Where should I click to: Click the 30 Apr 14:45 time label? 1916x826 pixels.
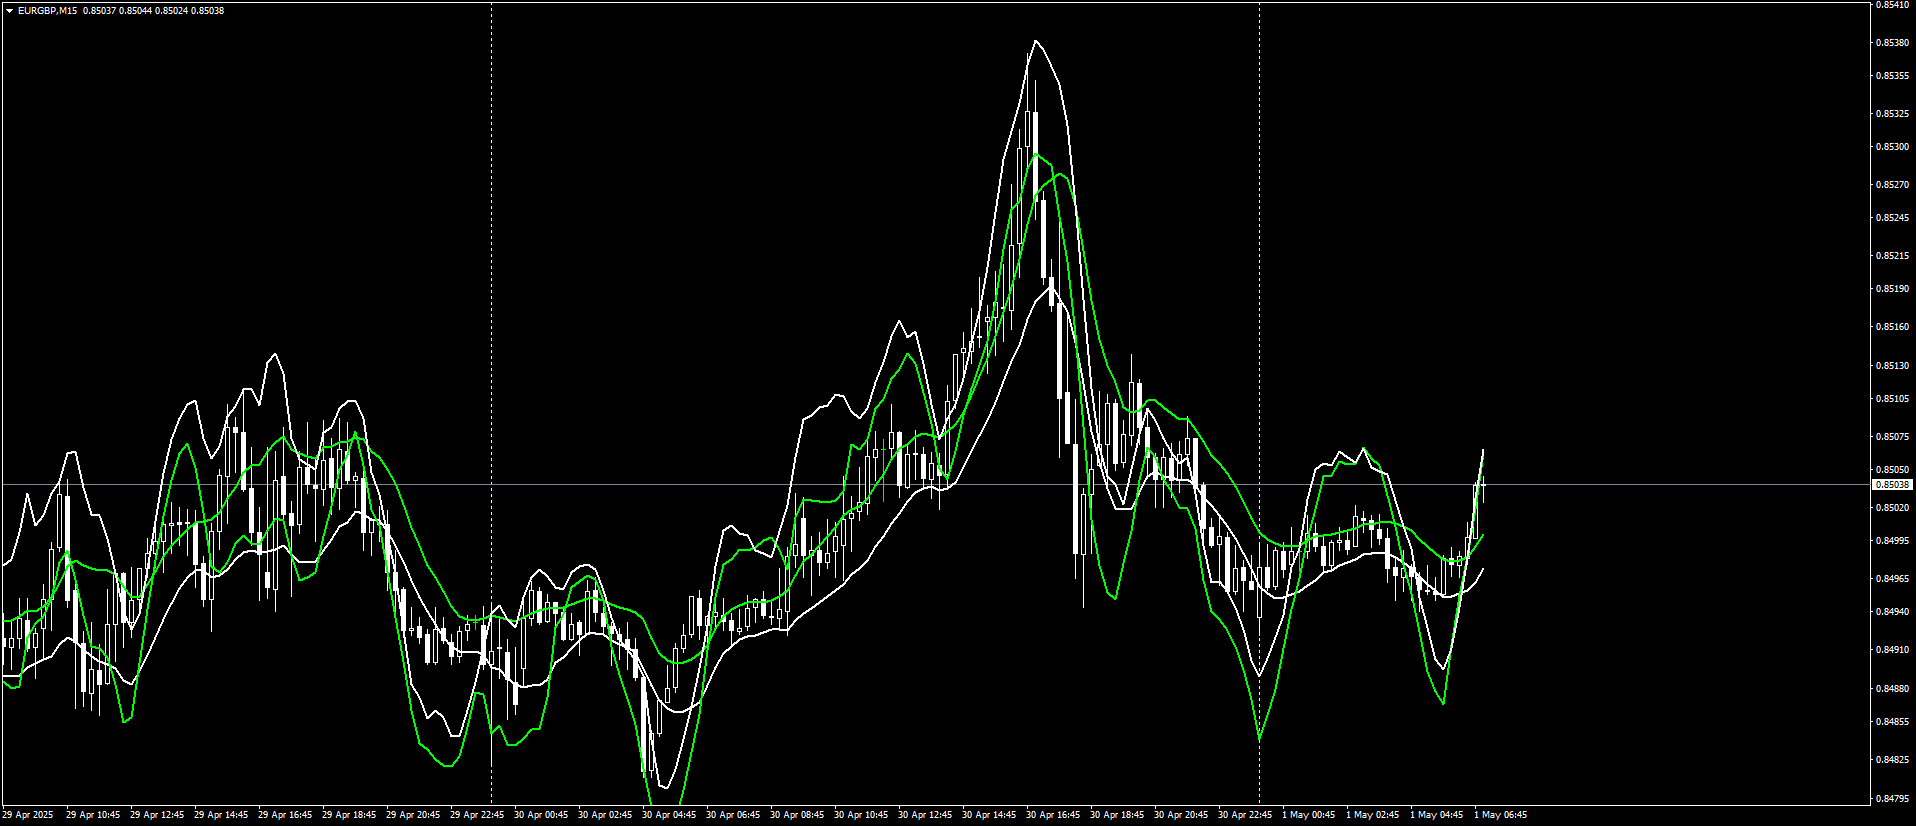click(989, 815)
